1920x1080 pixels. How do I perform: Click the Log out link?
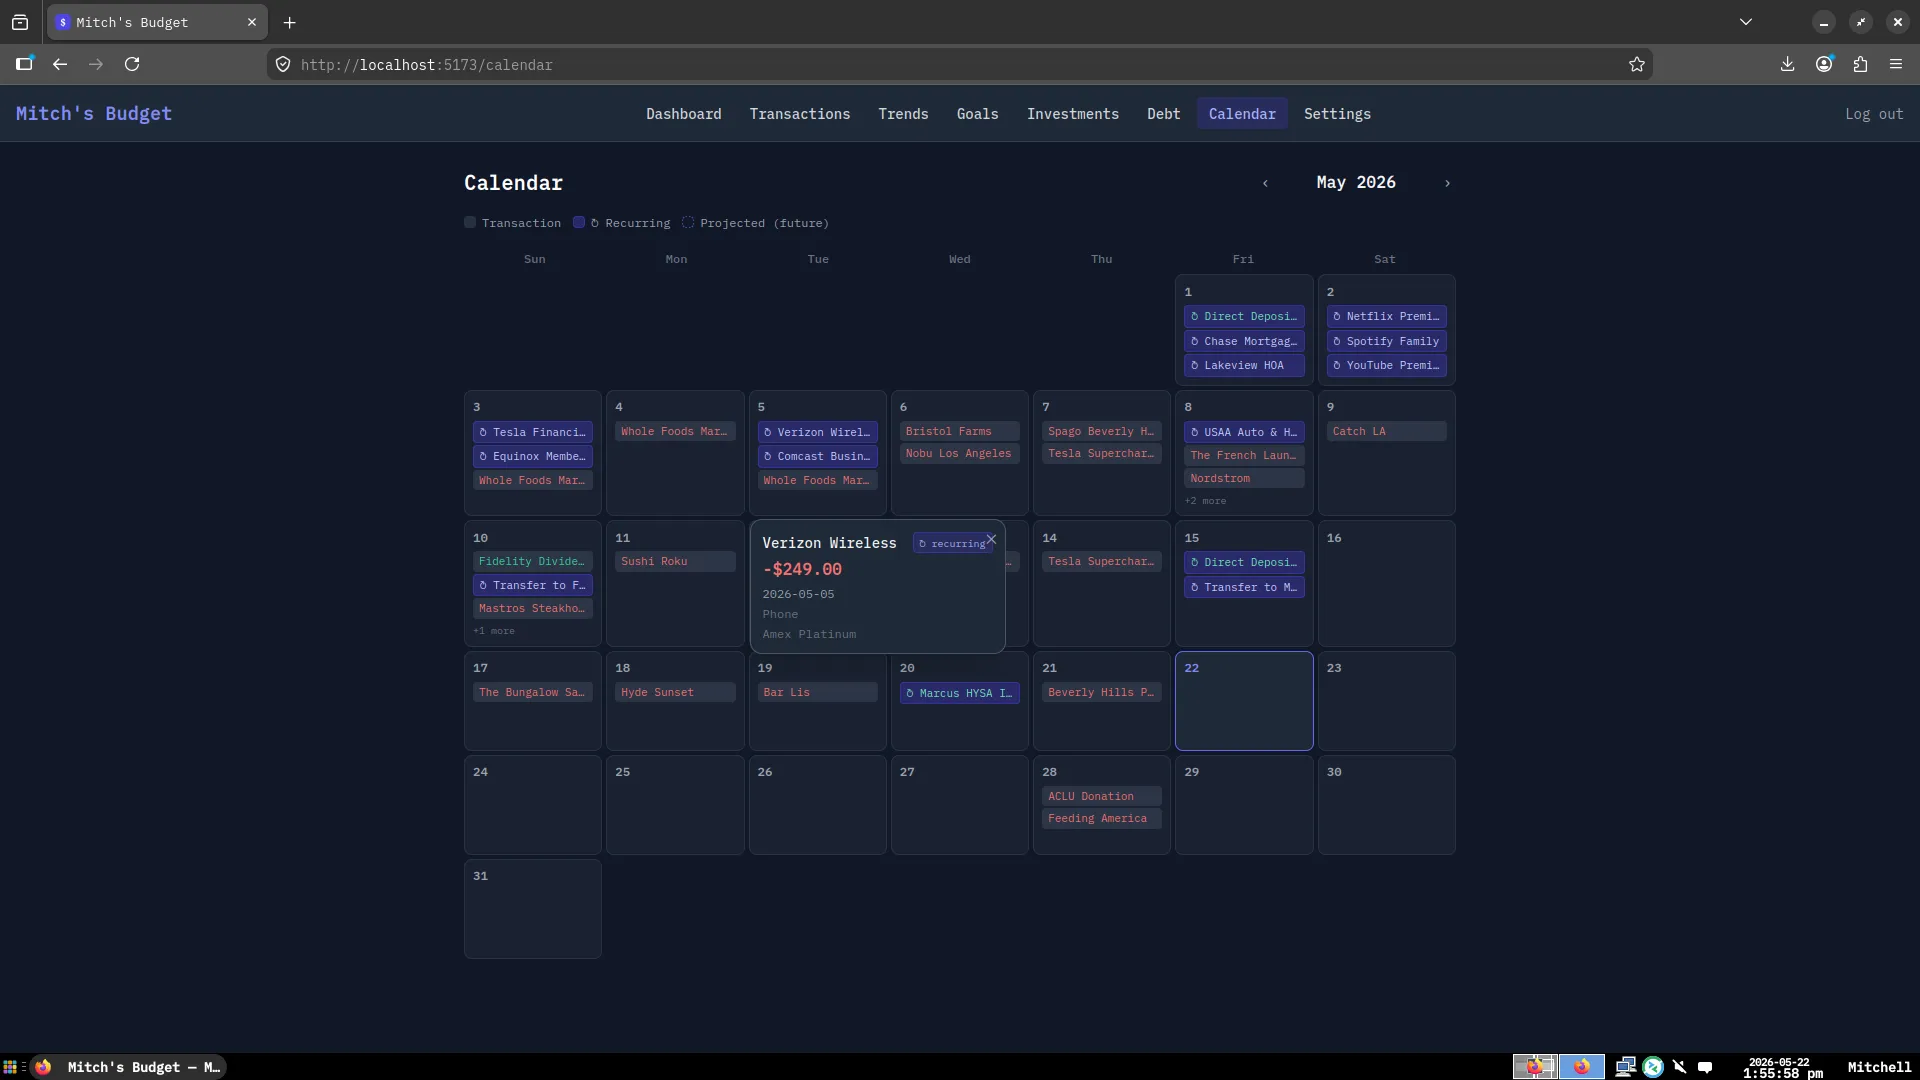(x=1874, y=114)
